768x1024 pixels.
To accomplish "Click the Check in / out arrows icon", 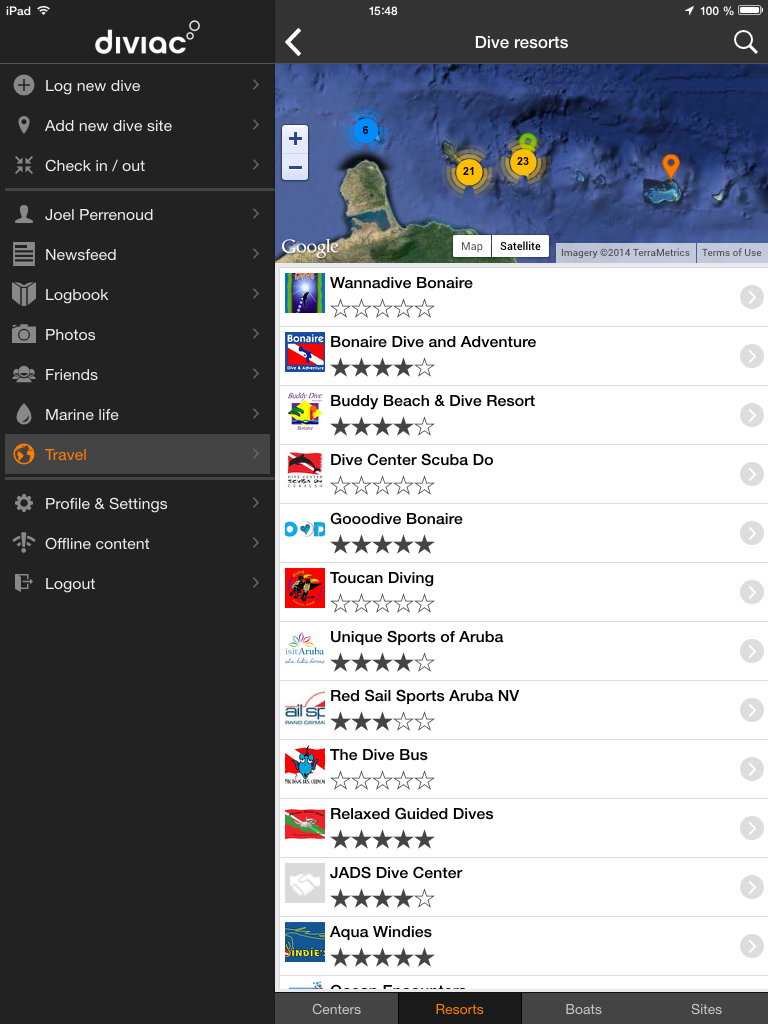I will (x=24, y=165).
